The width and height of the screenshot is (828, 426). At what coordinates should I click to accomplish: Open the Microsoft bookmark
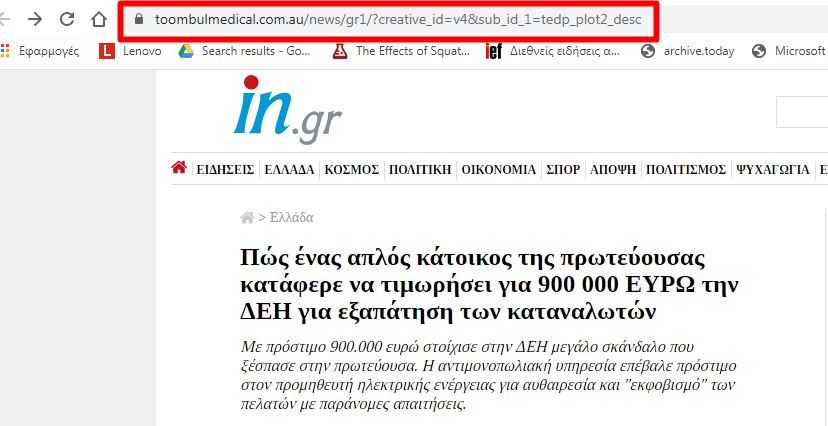(x=789, y=51)
